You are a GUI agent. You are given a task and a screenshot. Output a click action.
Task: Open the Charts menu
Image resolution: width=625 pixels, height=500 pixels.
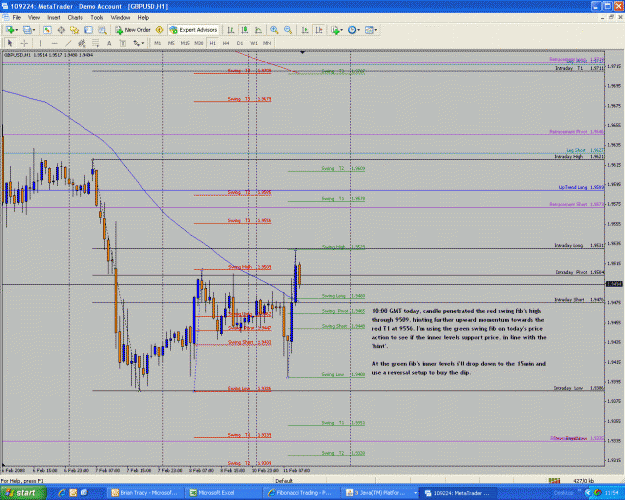click(75, 18)
